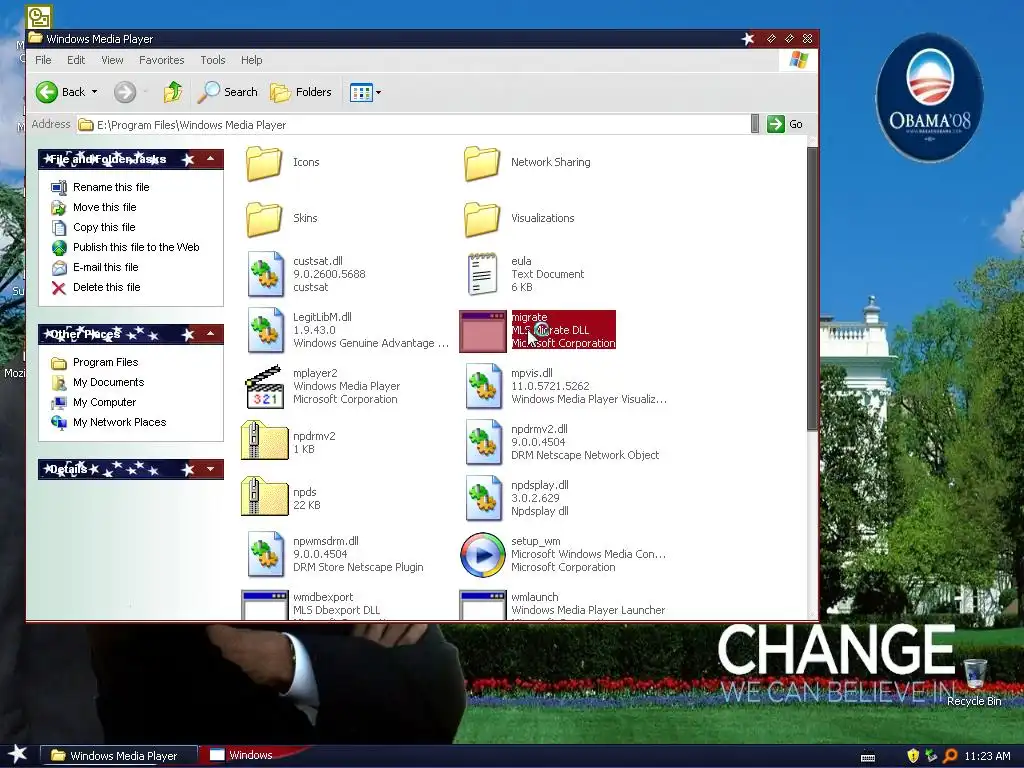Select the Skins folder
Image resolution: width=1024 pixels, height=768 pixels.
tap(264, 219)
